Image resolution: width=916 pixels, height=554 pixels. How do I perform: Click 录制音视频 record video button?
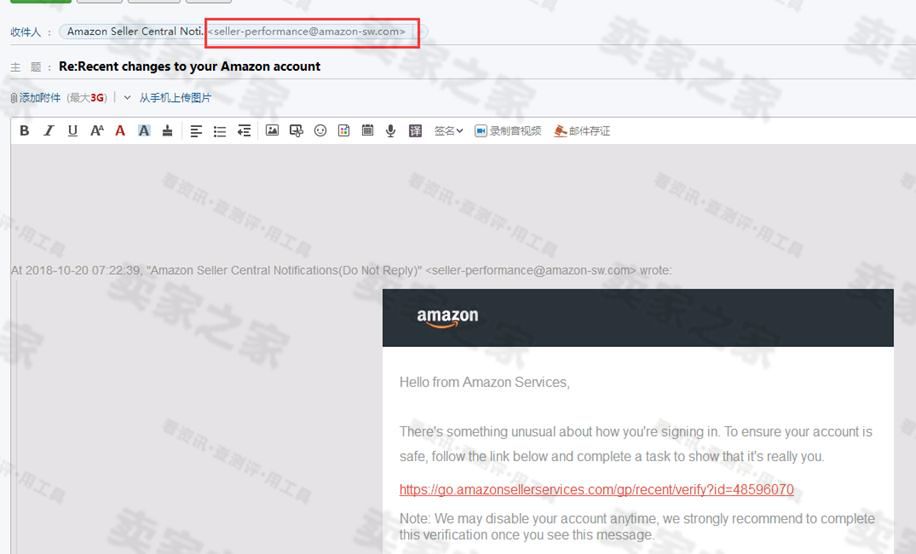pyautogui.click(x=508, y=131)
